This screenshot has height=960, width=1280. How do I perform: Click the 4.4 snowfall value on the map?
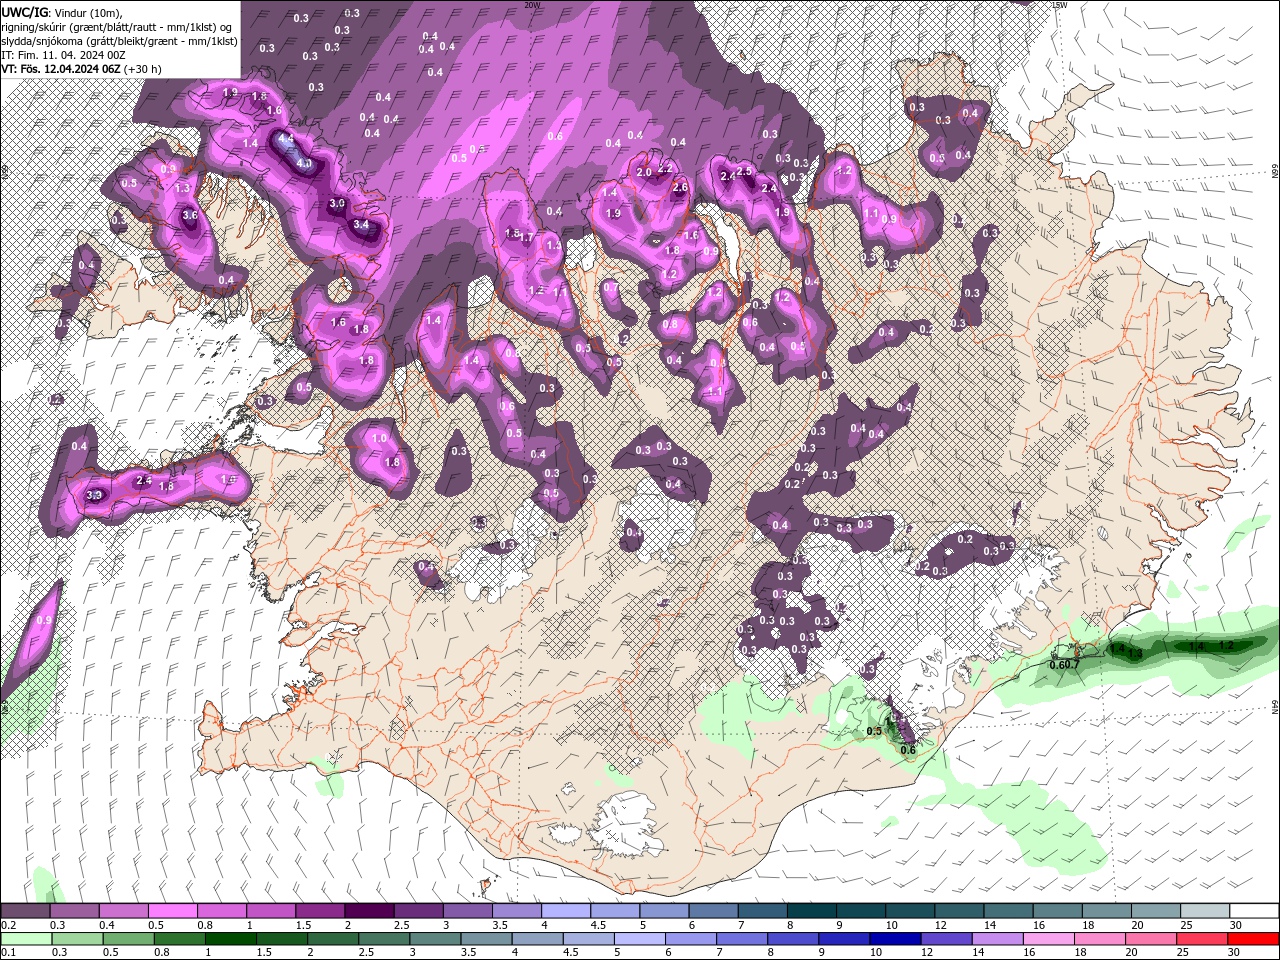[285, 138]
